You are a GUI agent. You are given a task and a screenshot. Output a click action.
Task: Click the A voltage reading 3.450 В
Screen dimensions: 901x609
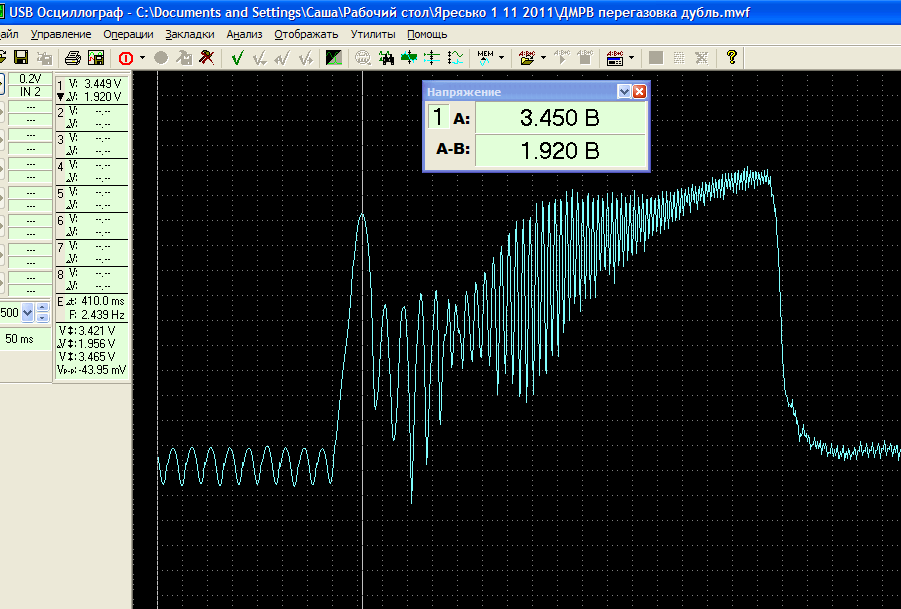(560, 118)
